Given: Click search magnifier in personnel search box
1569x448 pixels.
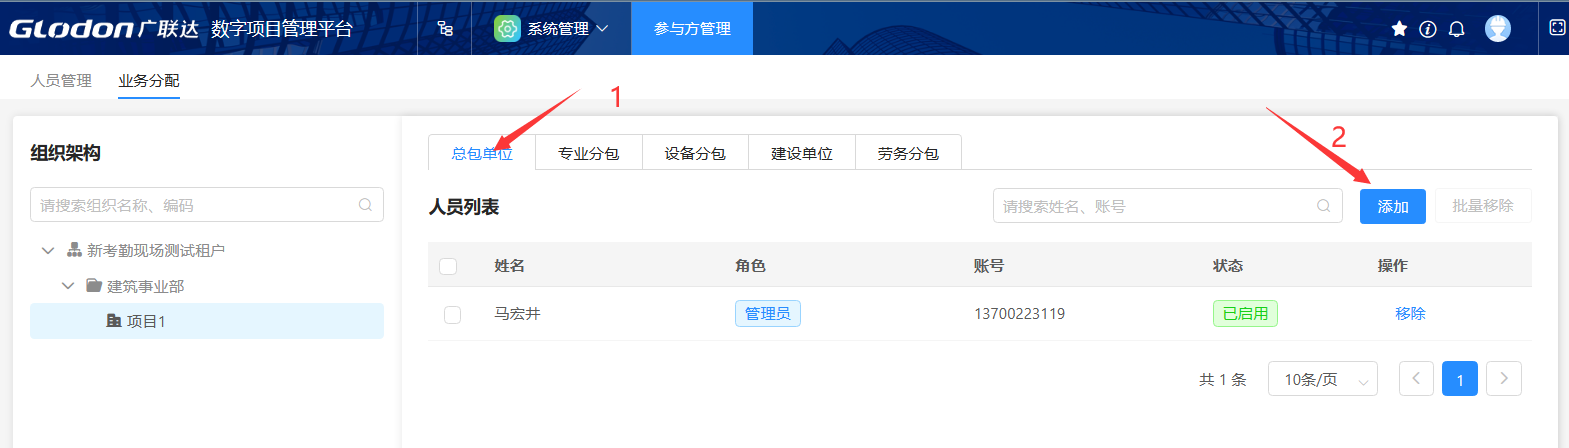Looking at the screenshot, I should coord(1323,206).
